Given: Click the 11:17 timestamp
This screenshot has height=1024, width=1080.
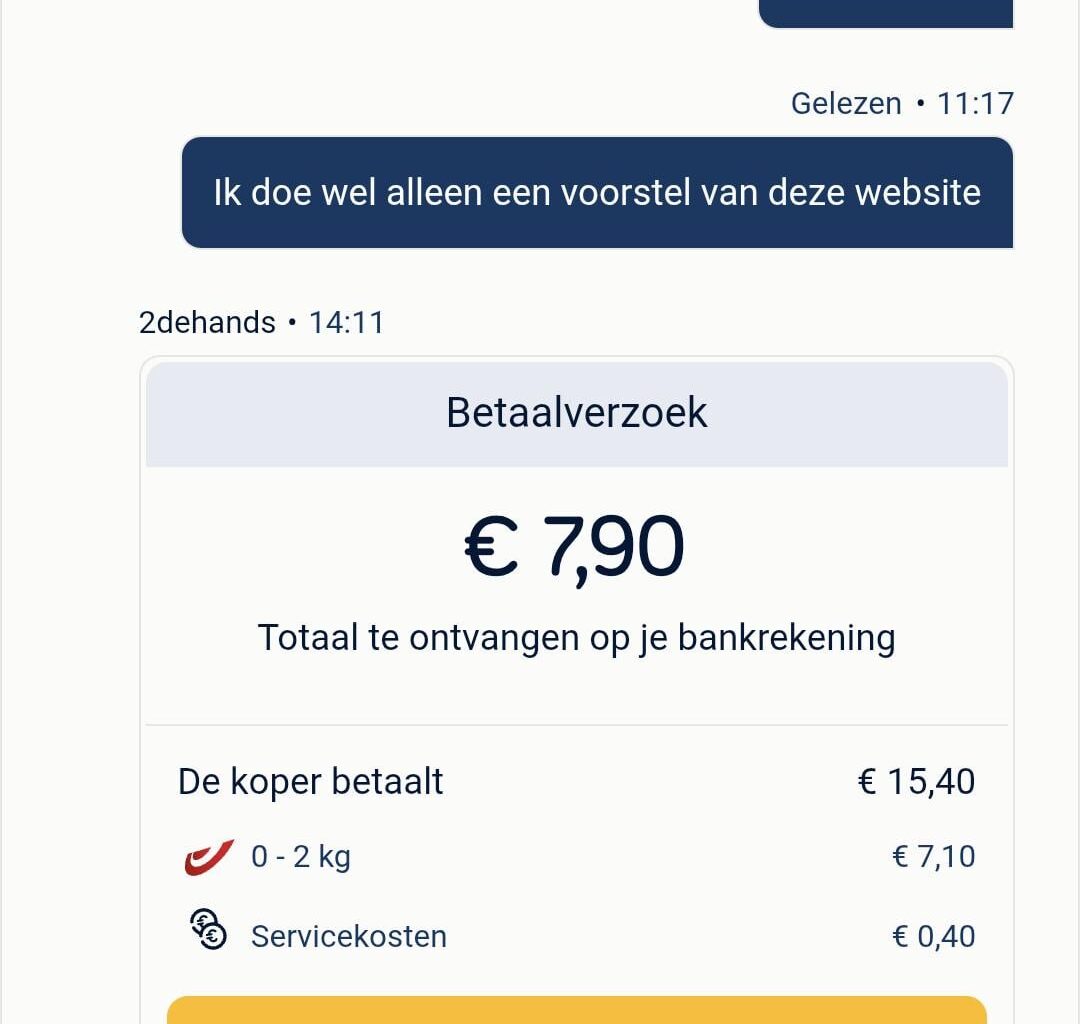Looking at the screenshot, I should [x=977, y=103].
